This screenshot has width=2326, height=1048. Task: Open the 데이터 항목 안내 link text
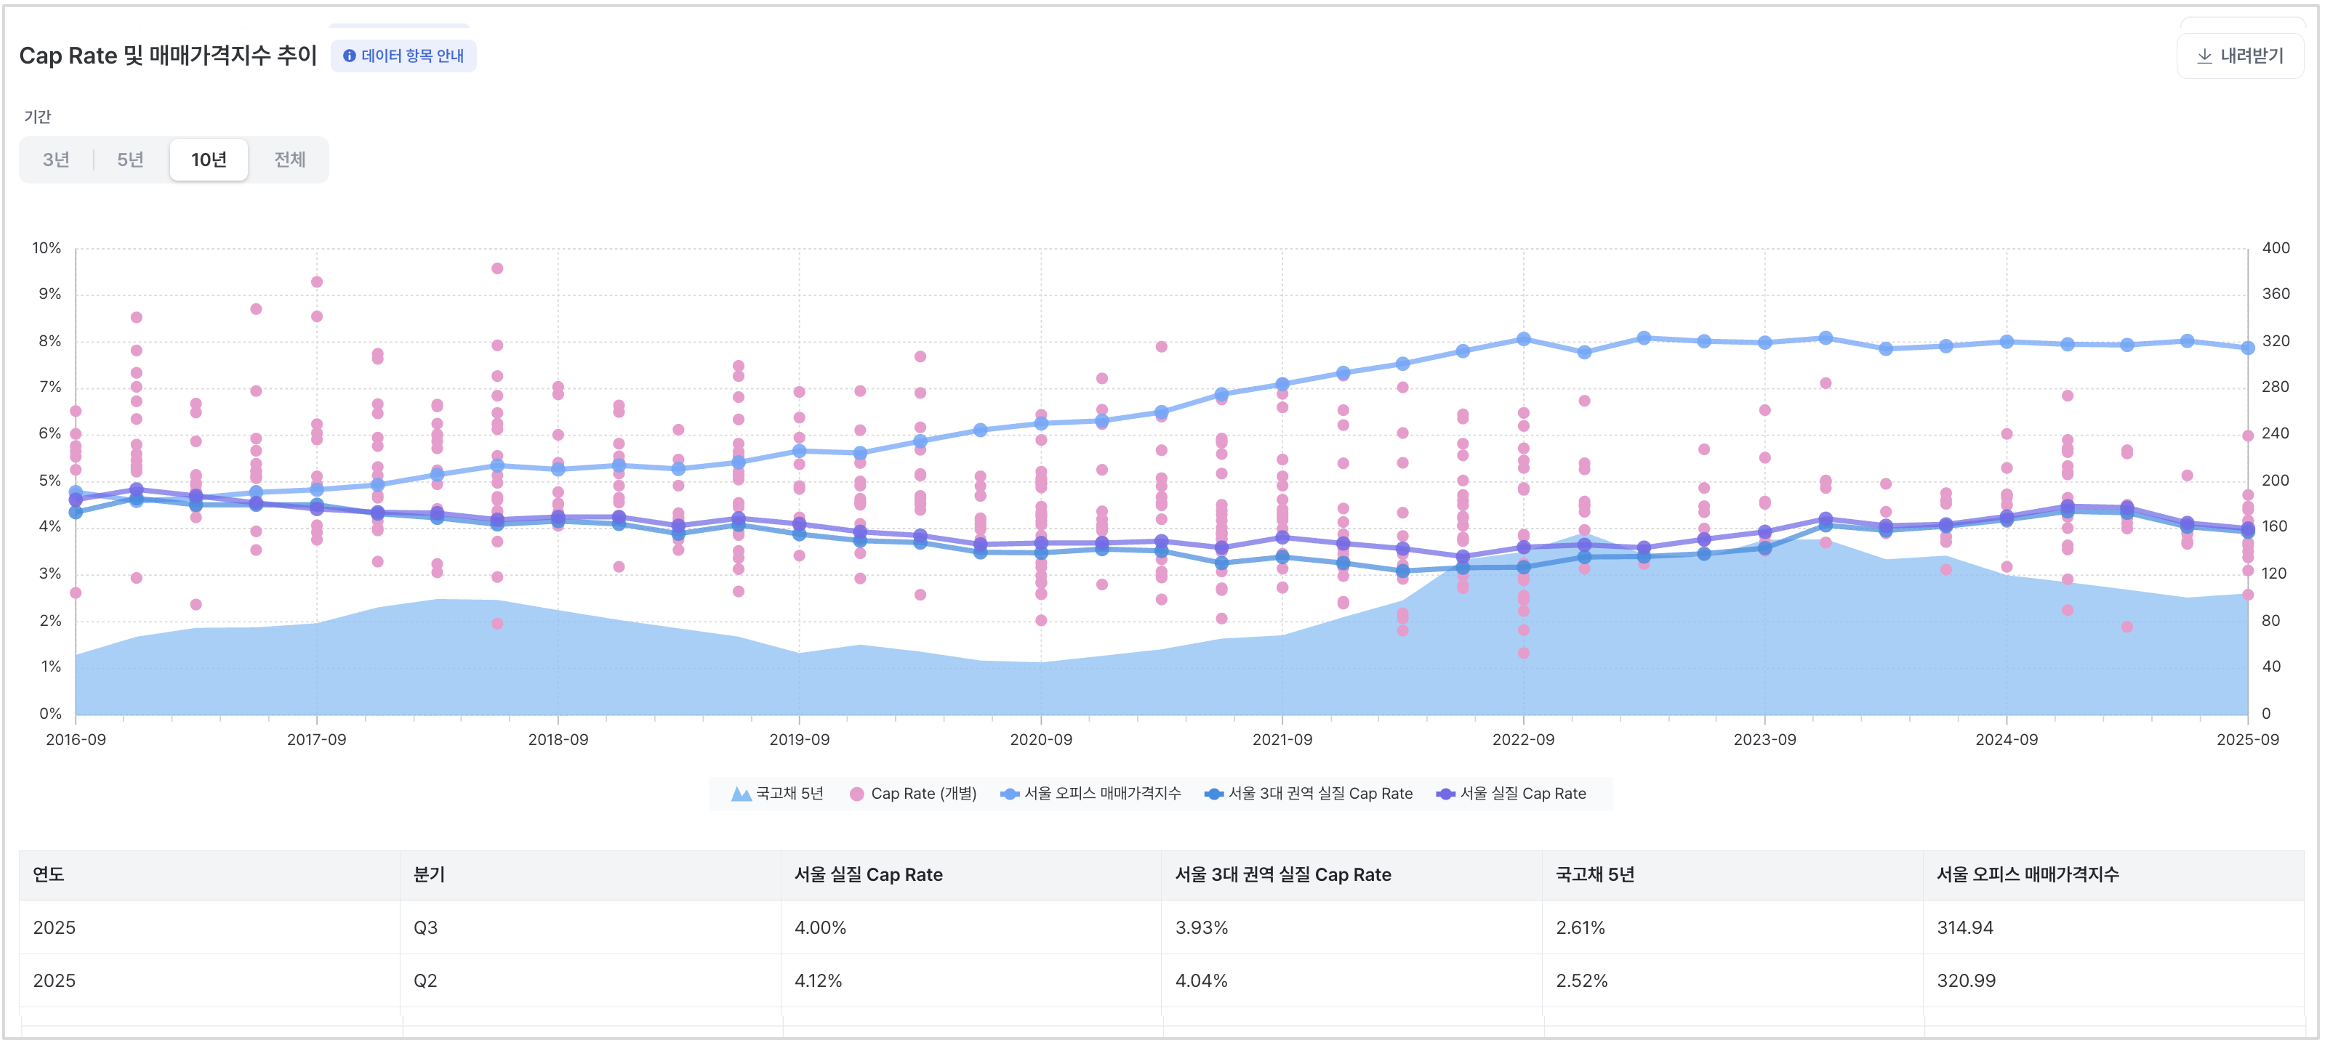point(413,56)
